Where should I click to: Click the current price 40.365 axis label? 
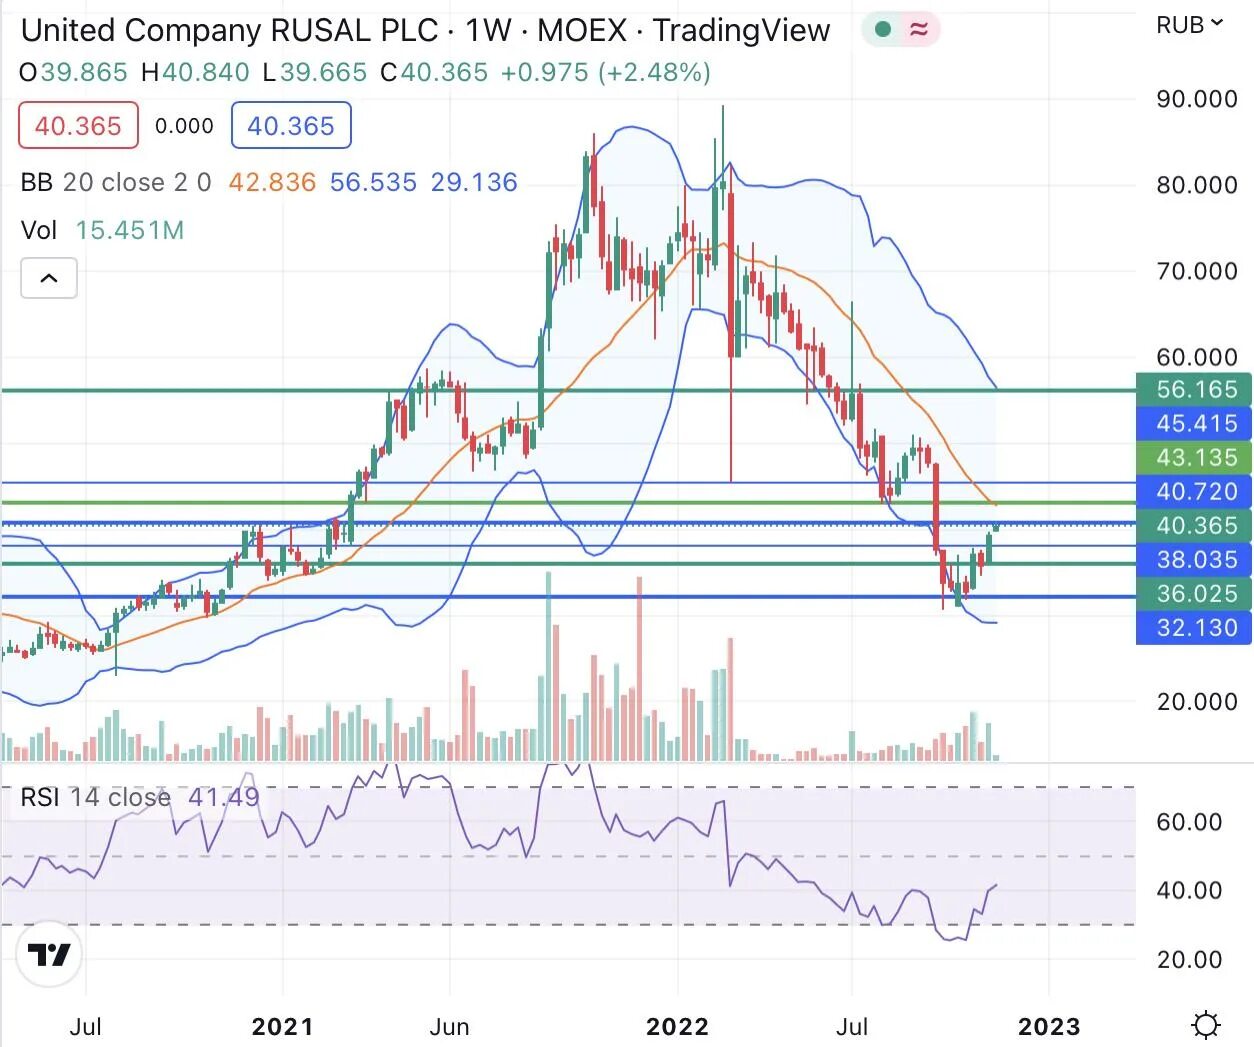(x=1195, y=525)
